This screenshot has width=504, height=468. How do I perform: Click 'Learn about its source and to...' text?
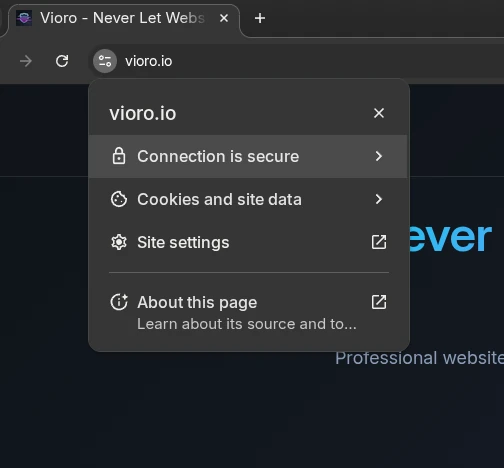pyautogui.click(x=247, y=324)
